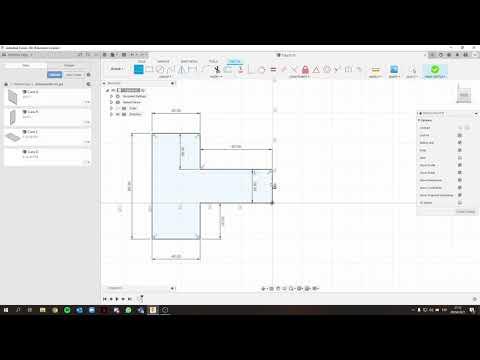Collapse the Browser panel header arrow
The height and width of the screenshot is (360, 480).
coord(104,83)
